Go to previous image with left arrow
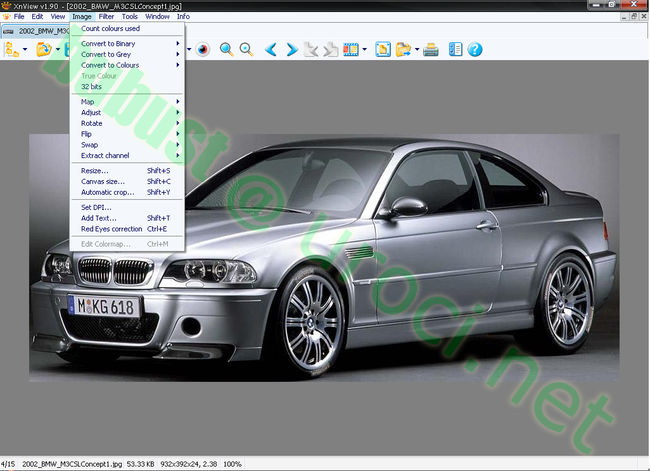Viewport: 650px width, 471px height. tap(271, 49)
